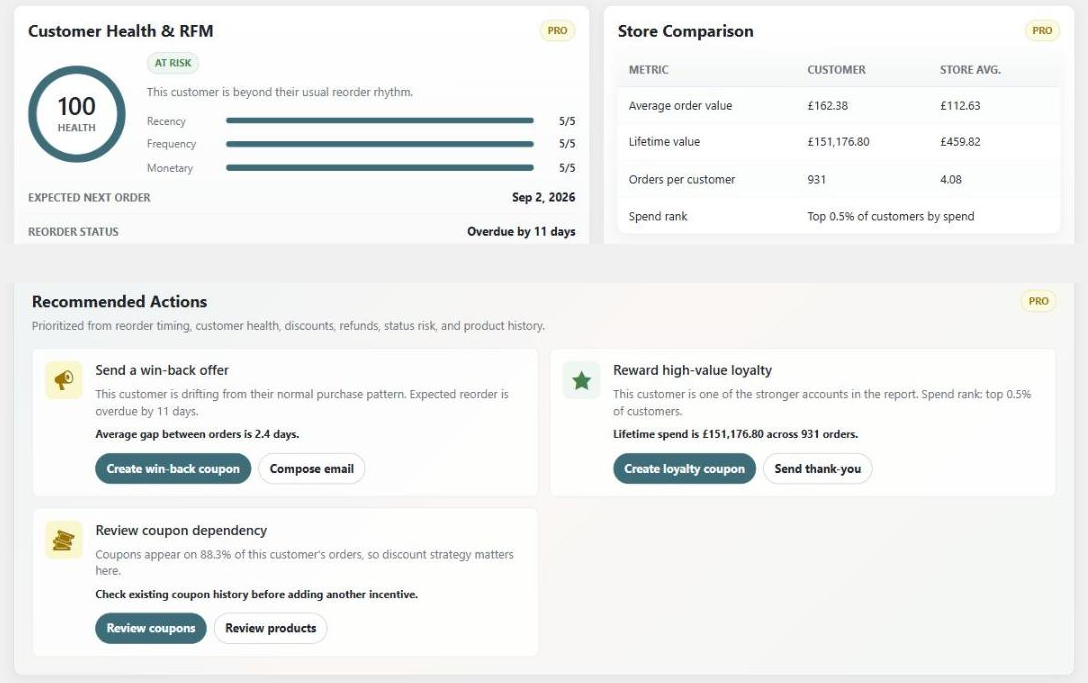Click the 'Prioritized from reorder timing' subtitle
1088x683 pixels.
click(x=288, y=326)
